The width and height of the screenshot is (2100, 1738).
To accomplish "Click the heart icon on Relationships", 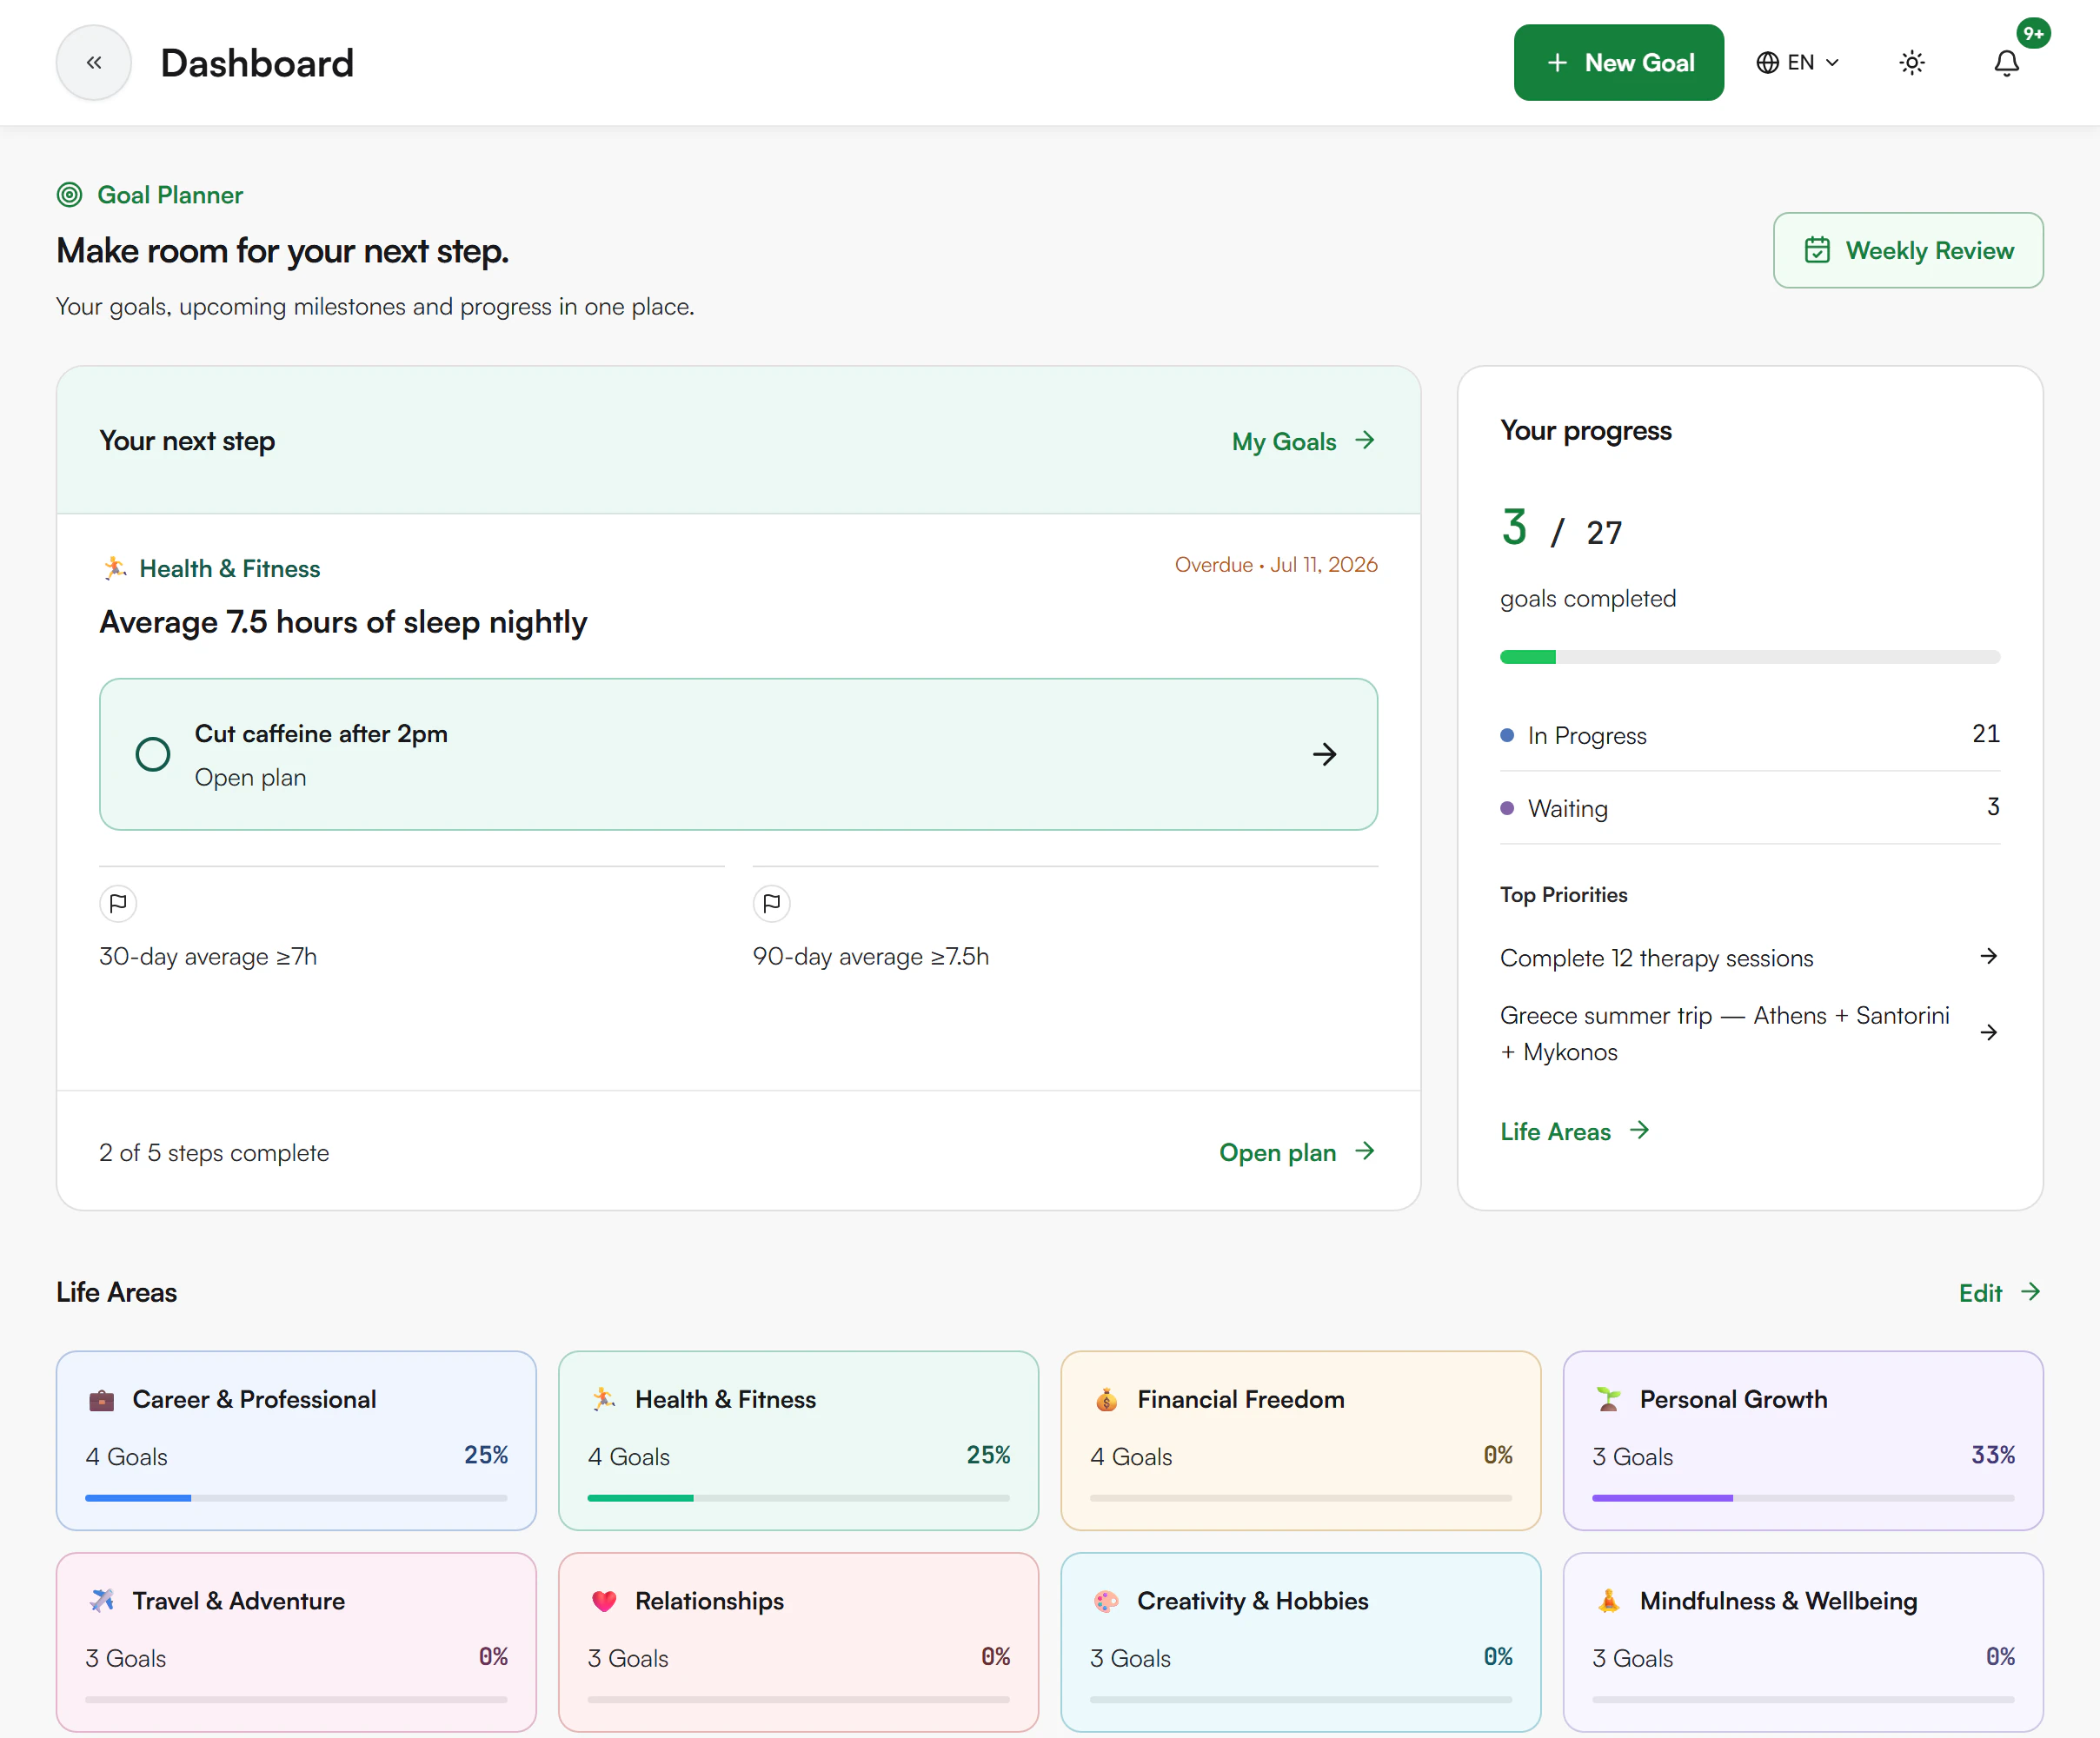I will (x=604, y=1600).
